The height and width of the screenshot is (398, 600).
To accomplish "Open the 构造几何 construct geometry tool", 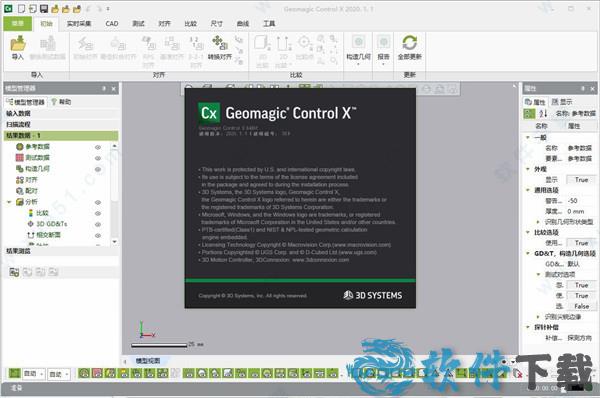I will coord(358,49).
